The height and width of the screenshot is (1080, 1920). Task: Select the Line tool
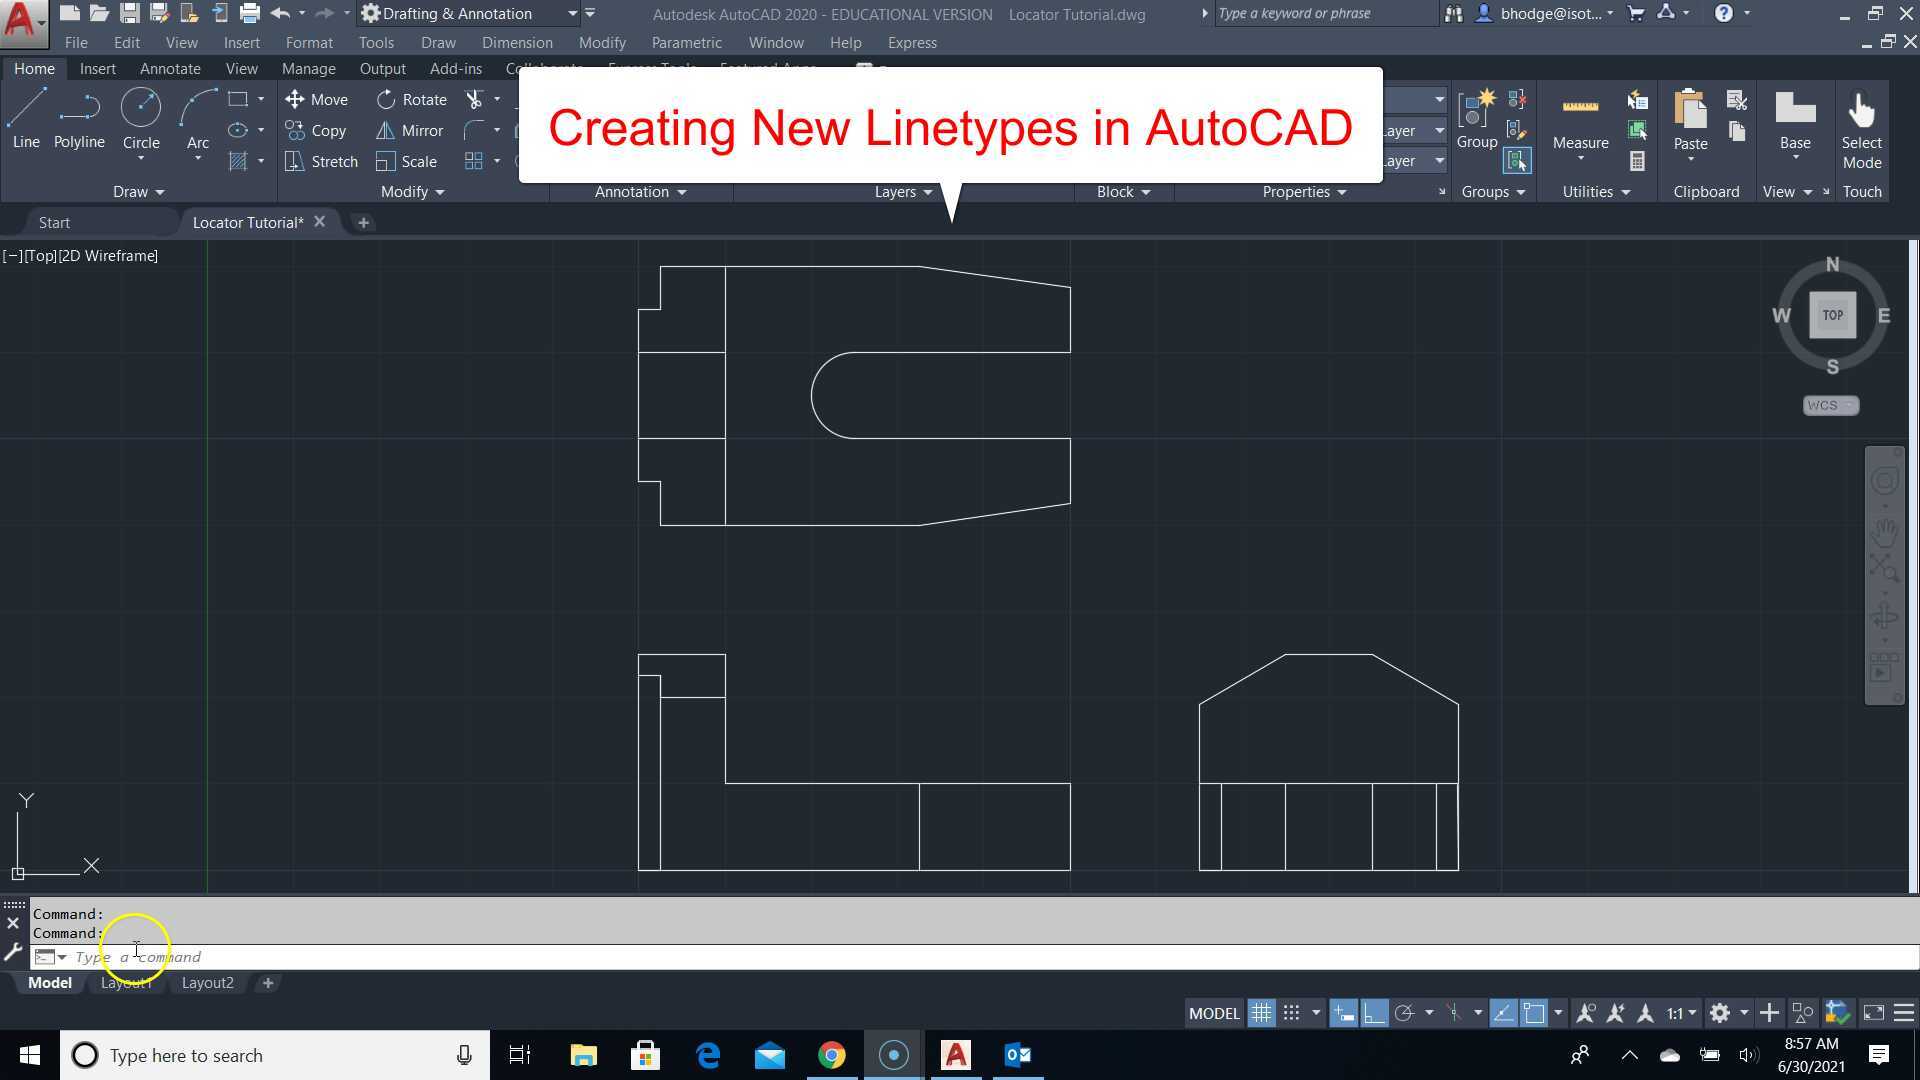25,113
